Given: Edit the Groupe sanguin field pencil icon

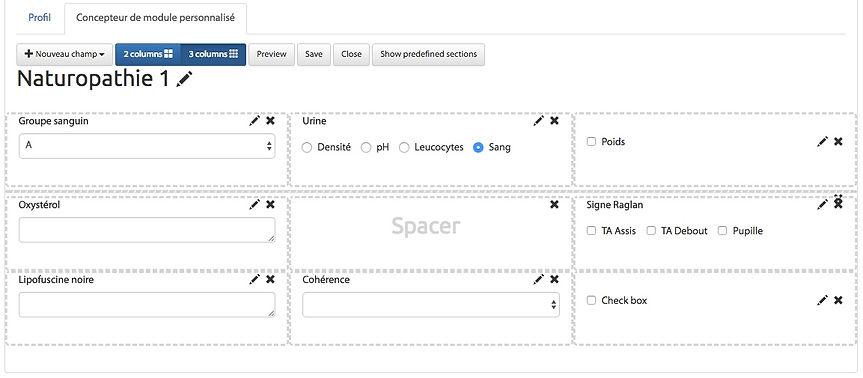Looking at the screenshot, I should click(254, 121).
